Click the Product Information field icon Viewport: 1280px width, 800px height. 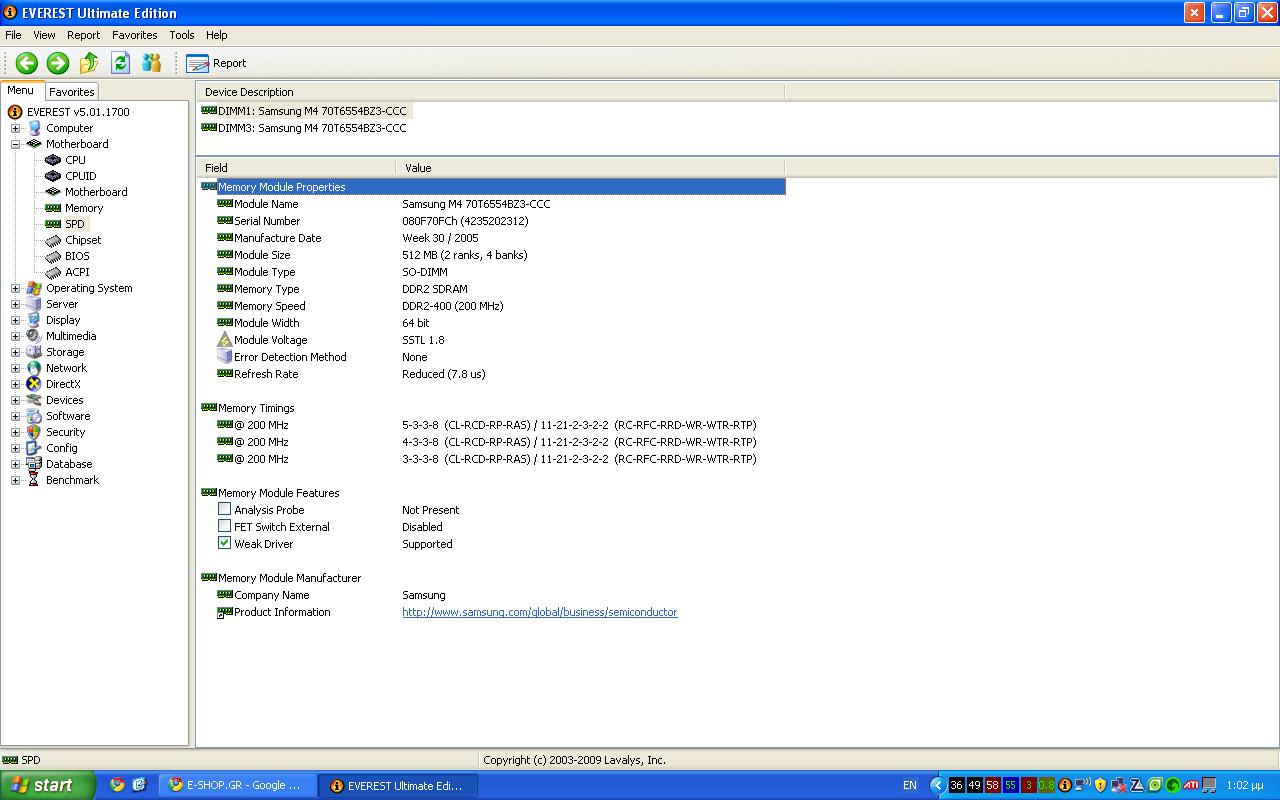pos(225,612)
